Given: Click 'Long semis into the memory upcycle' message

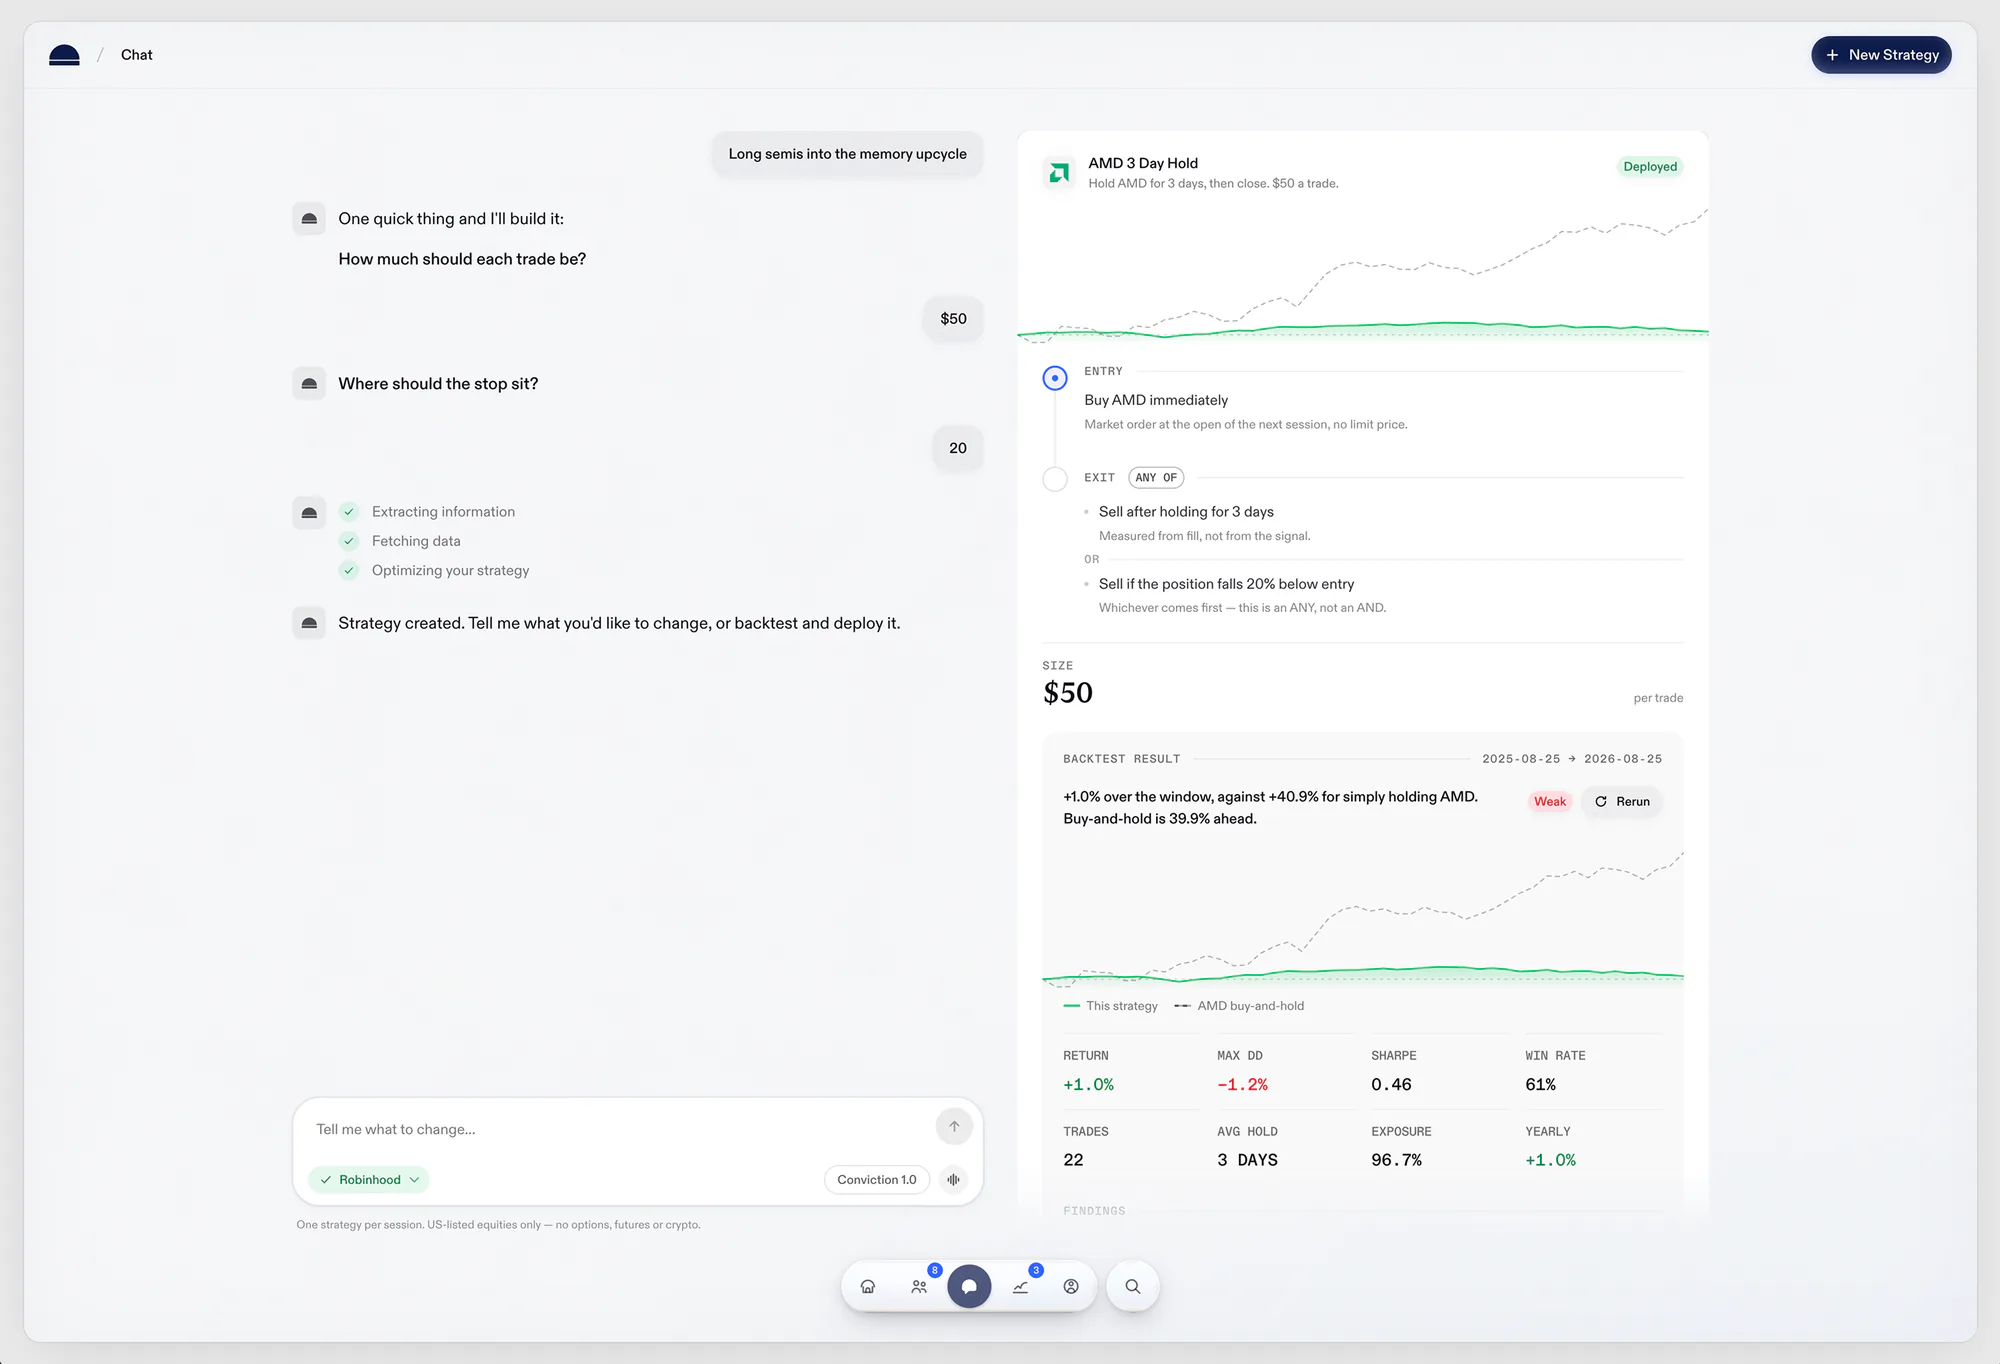Looking at the screenshot, I should click(847, 154).
